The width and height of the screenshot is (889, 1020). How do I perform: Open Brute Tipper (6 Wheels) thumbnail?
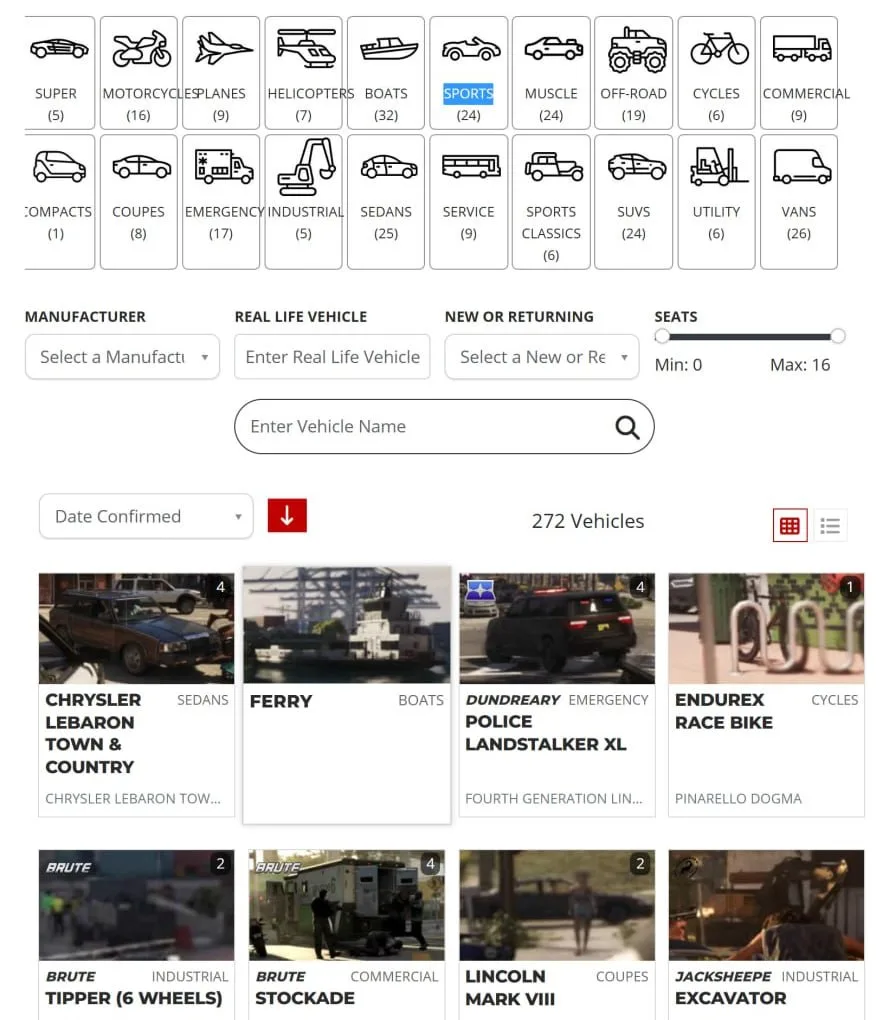coord(137,905)
